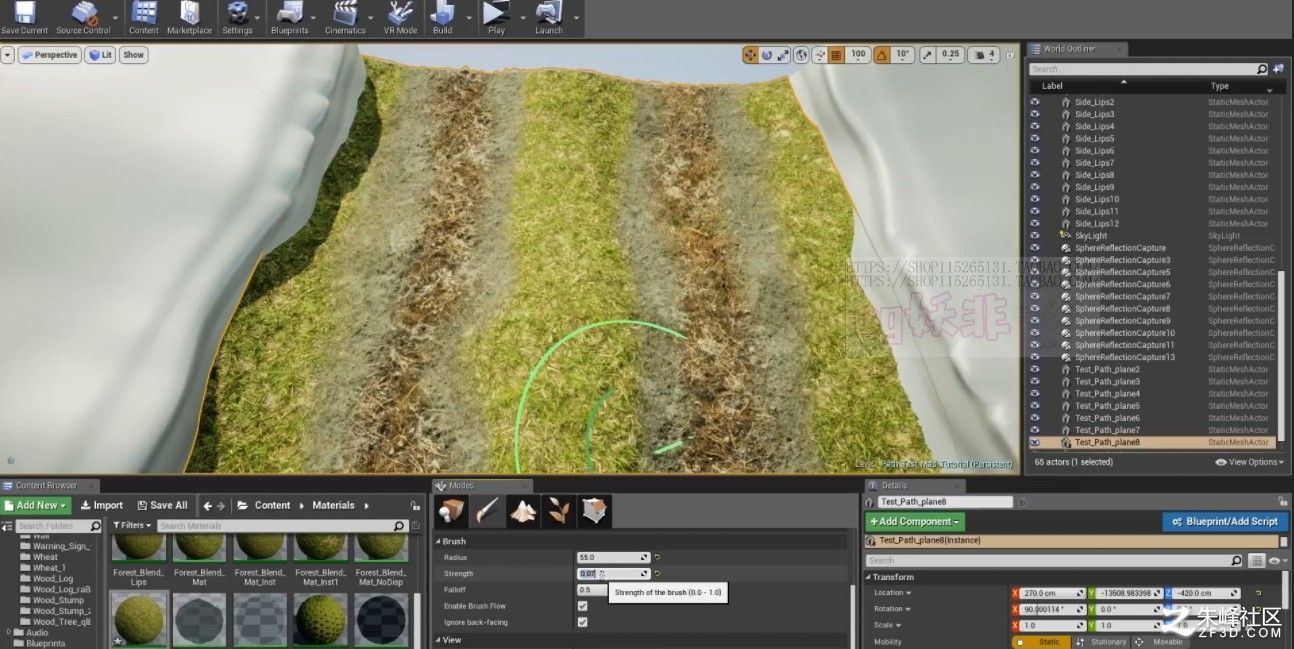Collapse the Brush section
Image resolution: width=1294 pixels, height=649 pixels.
(x=438, y=541)
